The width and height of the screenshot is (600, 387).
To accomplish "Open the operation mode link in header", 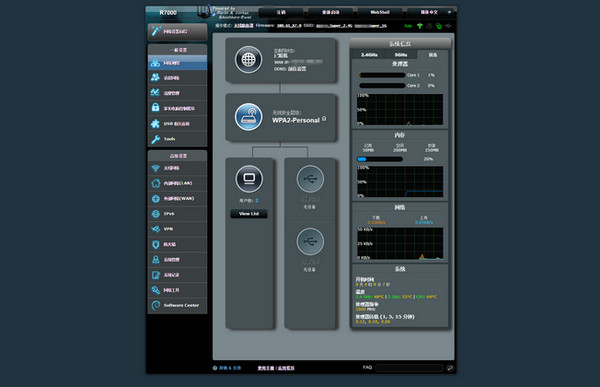I will point(244,26).
